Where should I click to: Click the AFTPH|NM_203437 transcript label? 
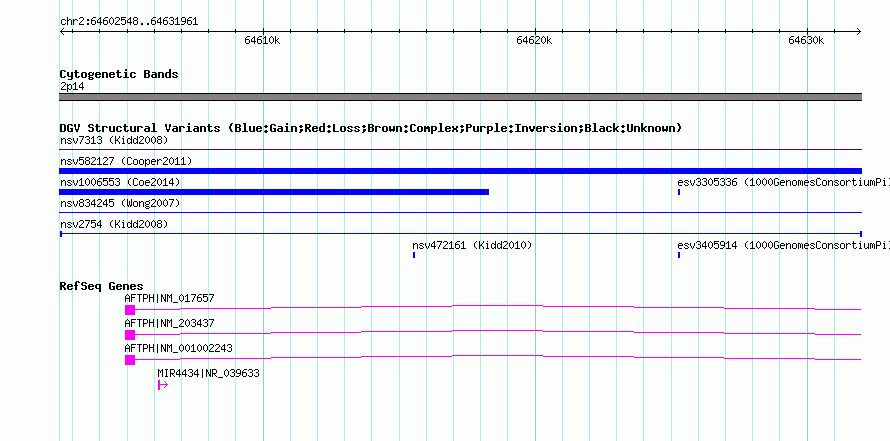click(x=170, y=323)
